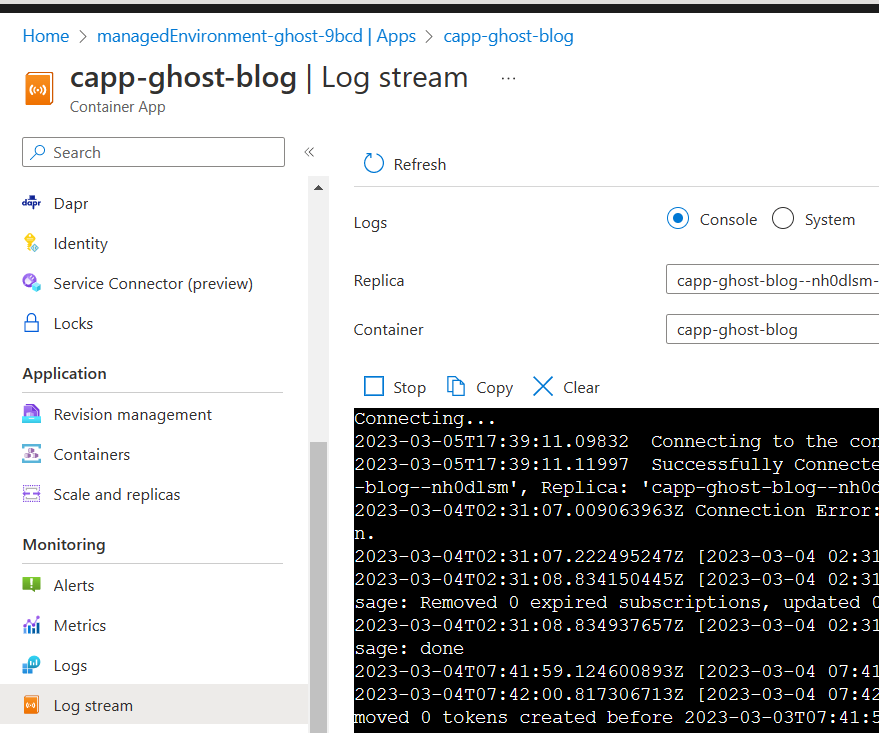This screenshot has height=733, width=879.
Task: Click the Identity key icon
Action: (x=31, y=243)
